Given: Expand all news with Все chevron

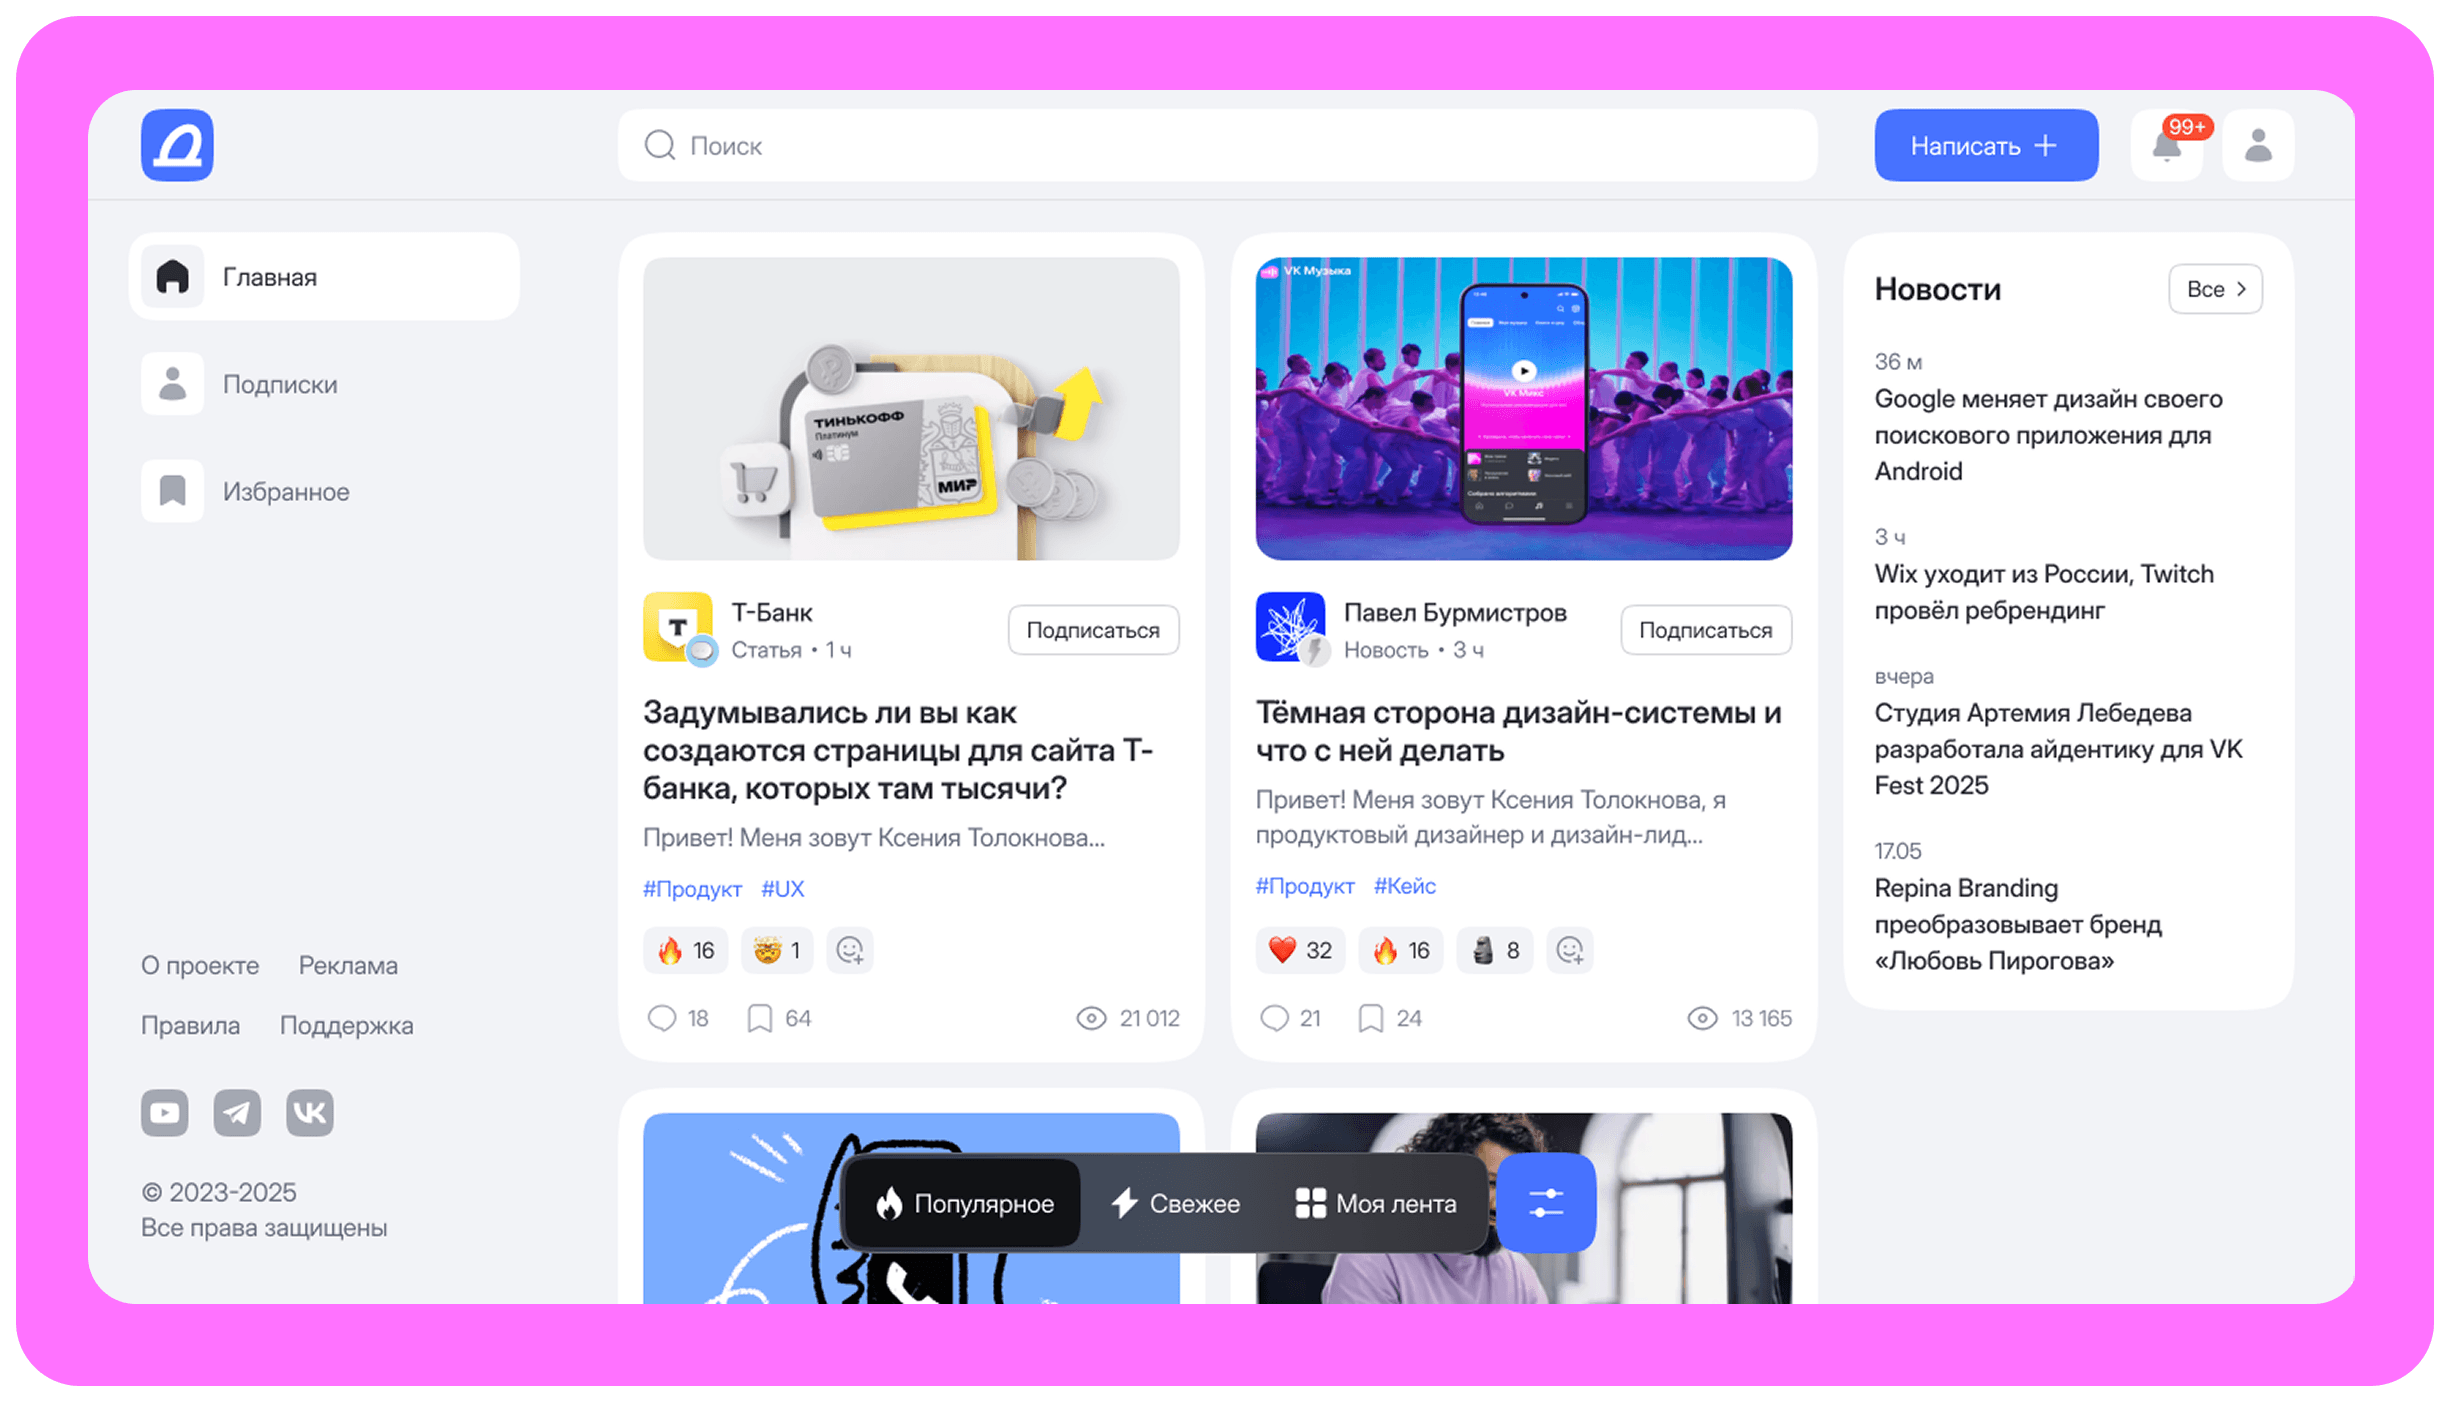Looking at the screenshot, I should click(x=2215, y=289).
